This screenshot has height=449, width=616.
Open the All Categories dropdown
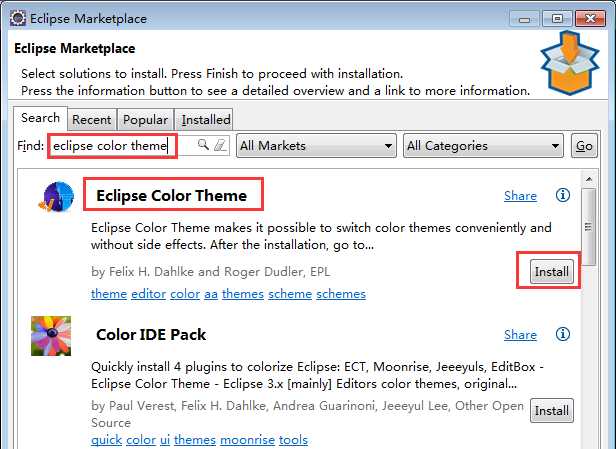[483, 146]
